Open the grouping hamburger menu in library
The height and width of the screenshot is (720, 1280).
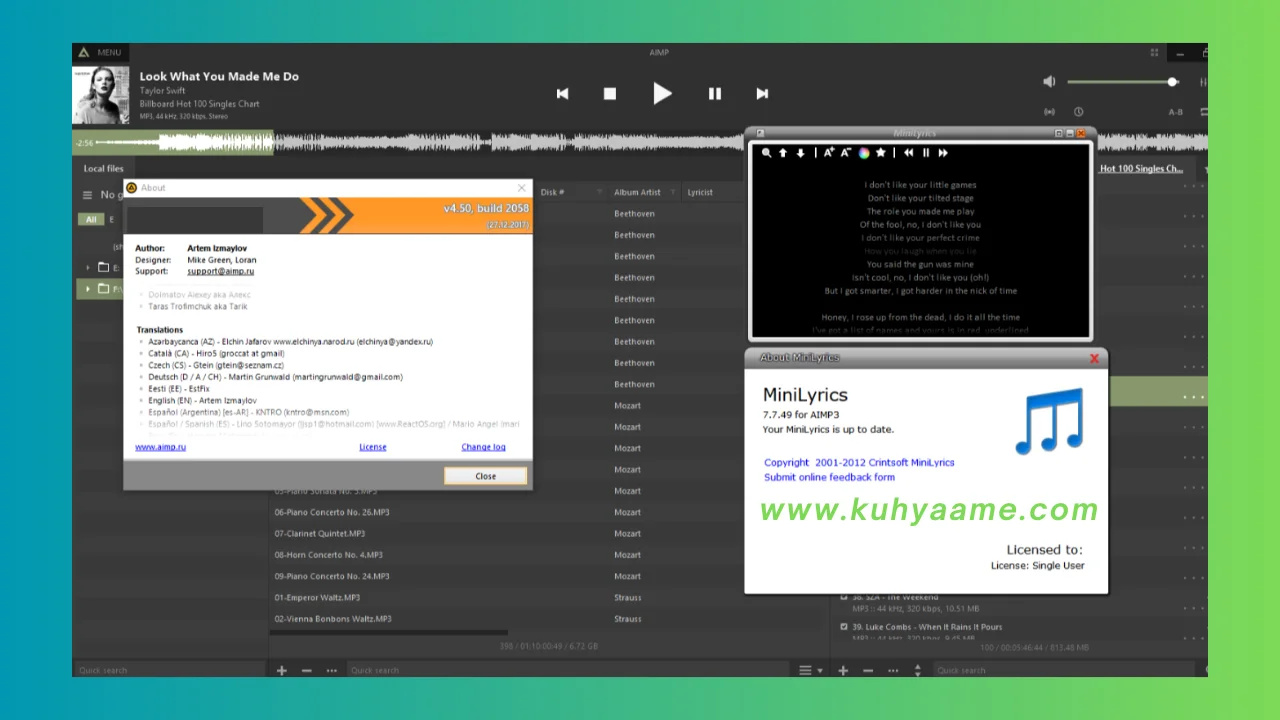click(x=88, y=195)
